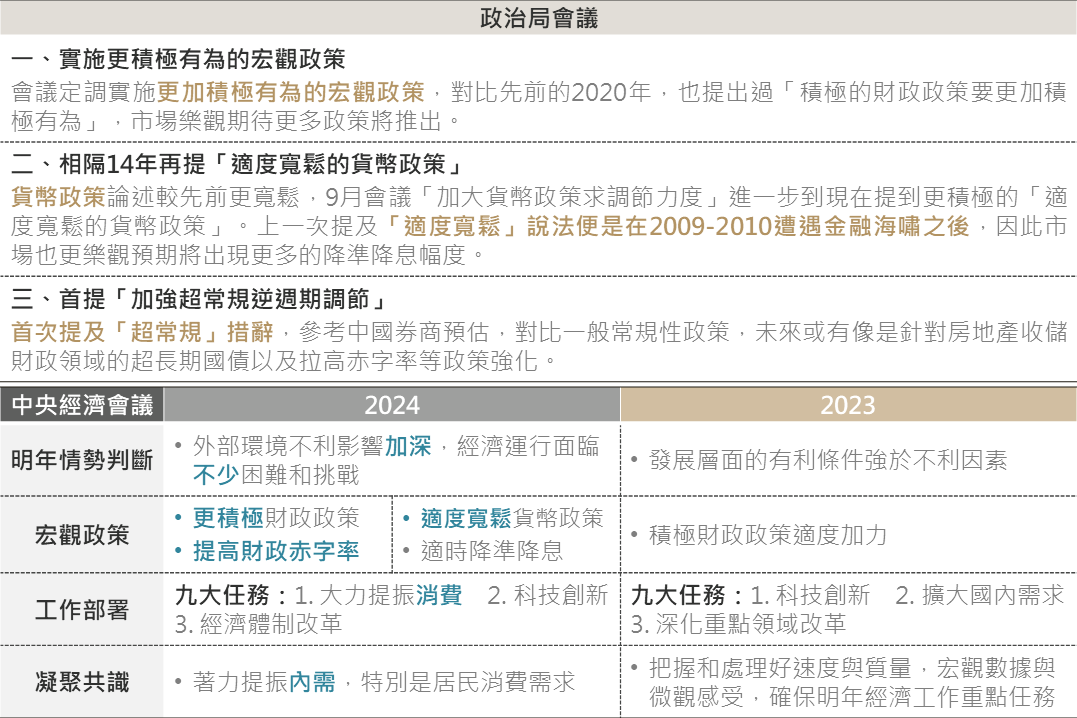Click the 中央經濟會議 table header cell
This screenshot has width=1077, height=718.
point(82,405)
